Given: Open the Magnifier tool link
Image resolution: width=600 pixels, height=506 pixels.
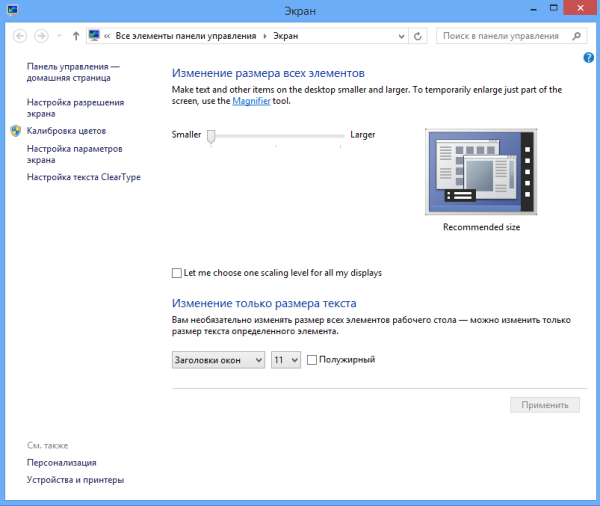Looking at the screenshot, I should 251,101.
